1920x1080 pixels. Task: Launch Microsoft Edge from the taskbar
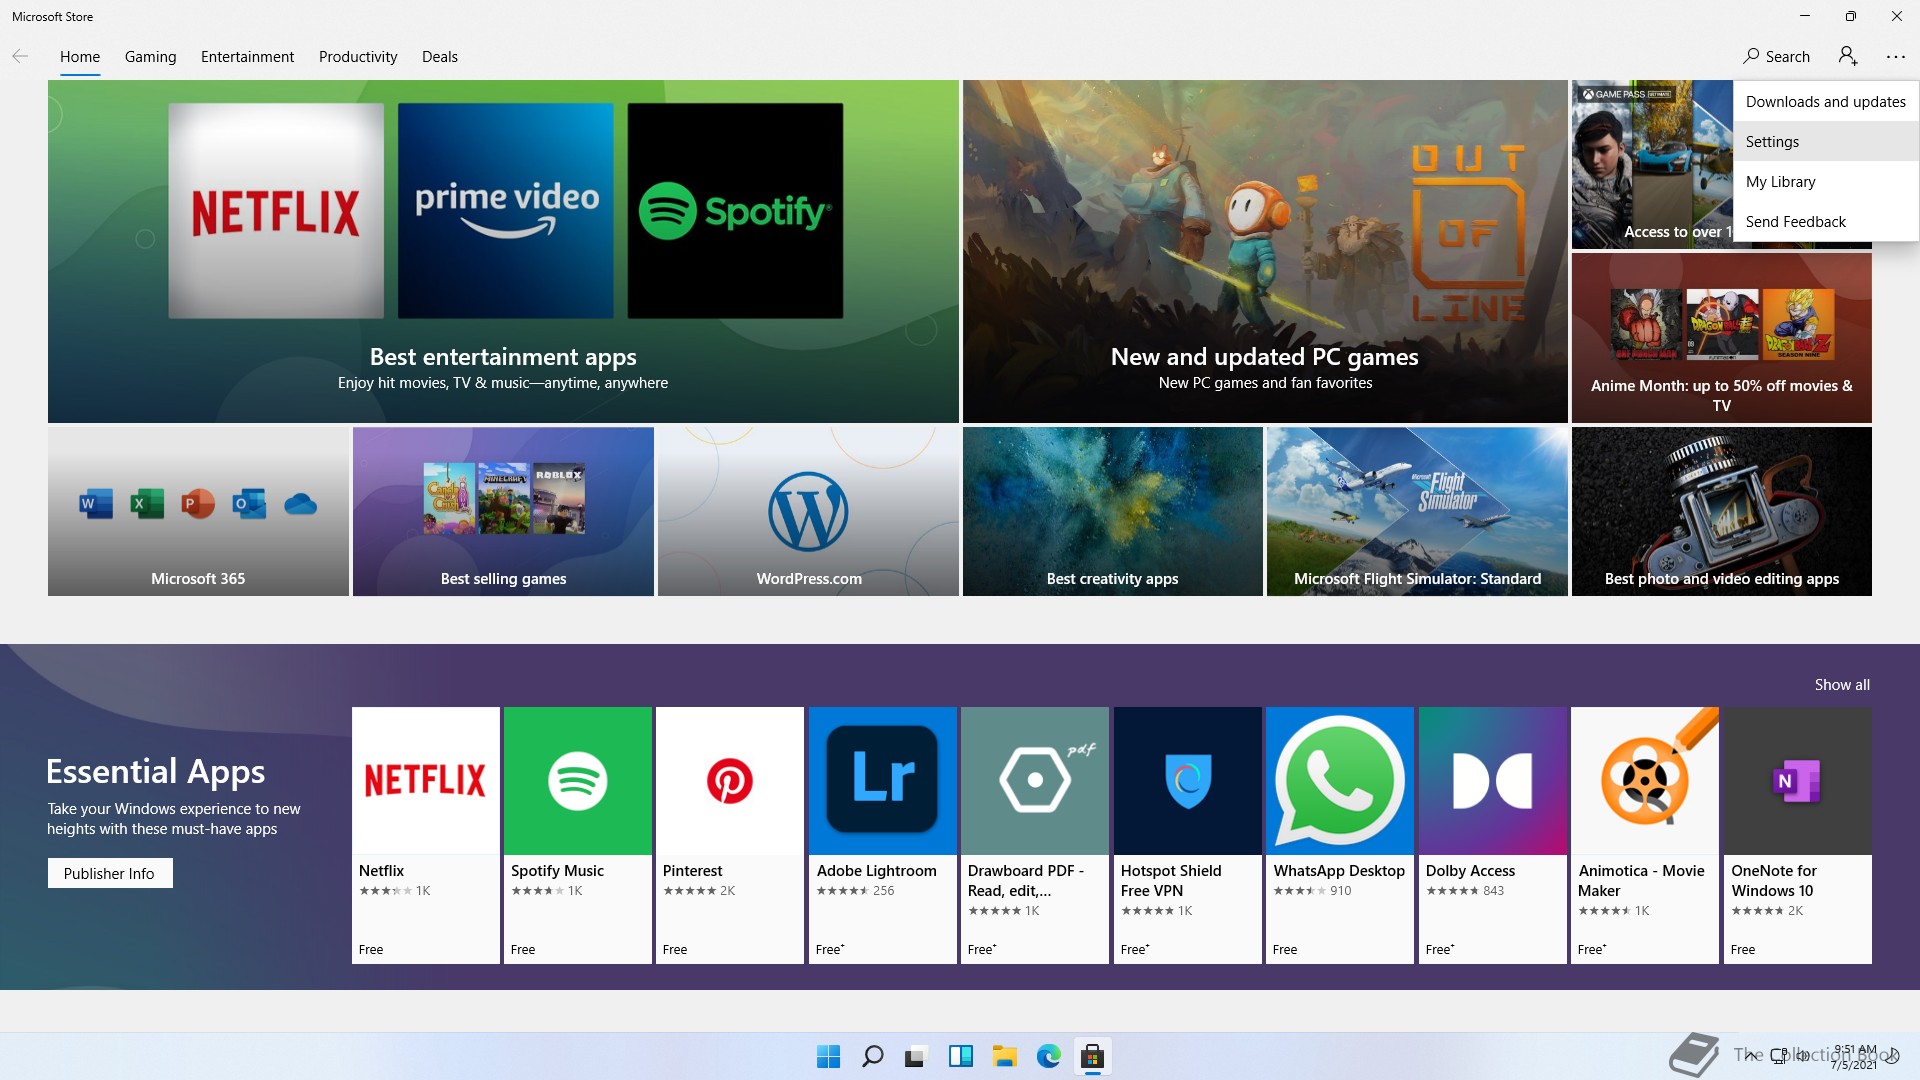pyautogui.click(x=1048, y=1056)
